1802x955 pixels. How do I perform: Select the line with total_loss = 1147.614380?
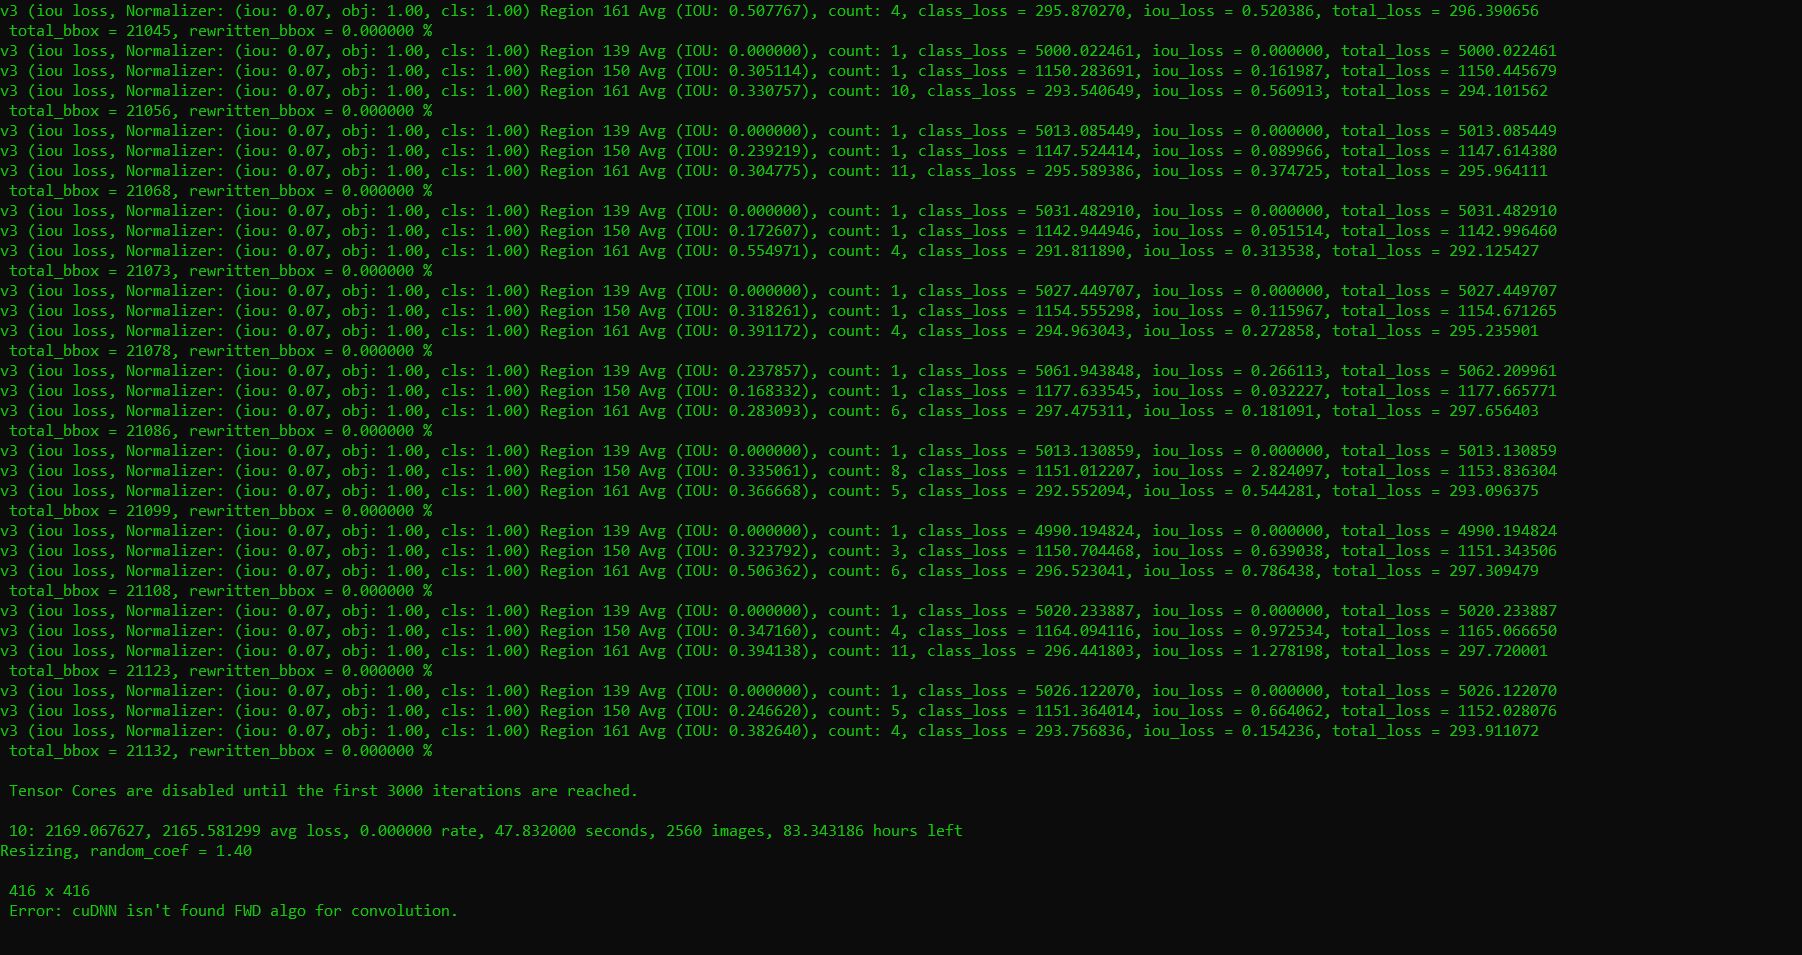pos(778,151)
